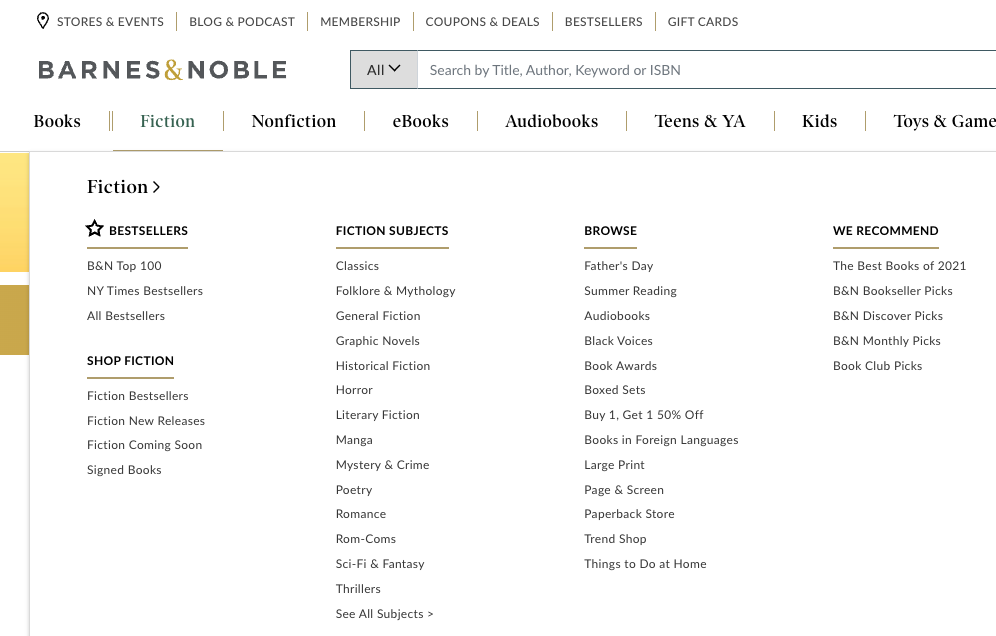Select the Nonfiction menu tab
This screenshot has width=996, height=636.
click(293, 121)
